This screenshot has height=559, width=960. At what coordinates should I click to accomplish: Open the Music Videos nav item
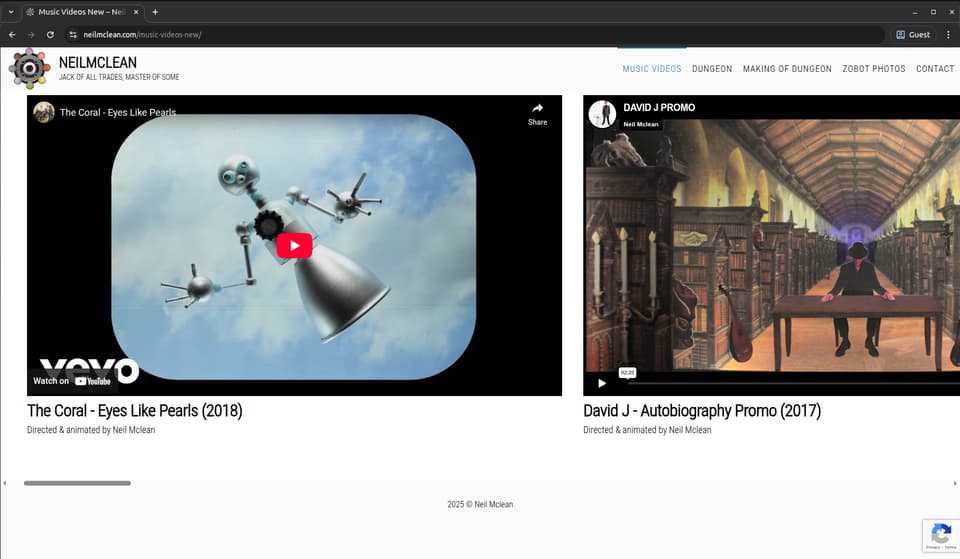[x=651, y=69]
